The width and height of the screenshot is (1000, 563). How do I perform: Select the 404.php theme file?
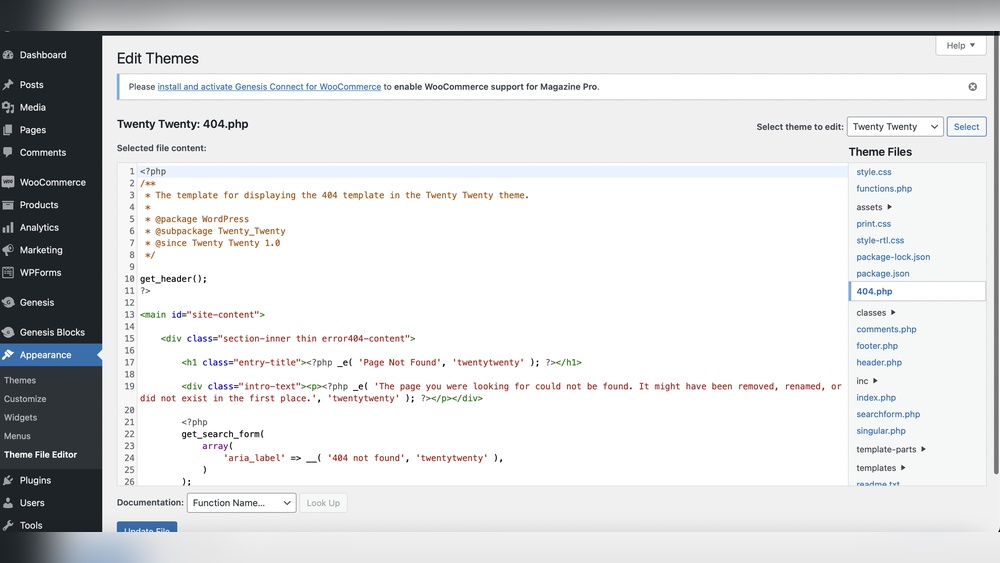click(x=917, y=291)
